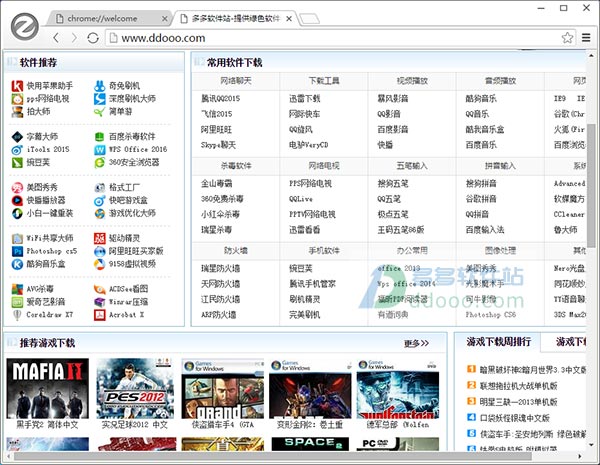
Task: Click the 拍大师 icon
Action: tap(17, 112)
